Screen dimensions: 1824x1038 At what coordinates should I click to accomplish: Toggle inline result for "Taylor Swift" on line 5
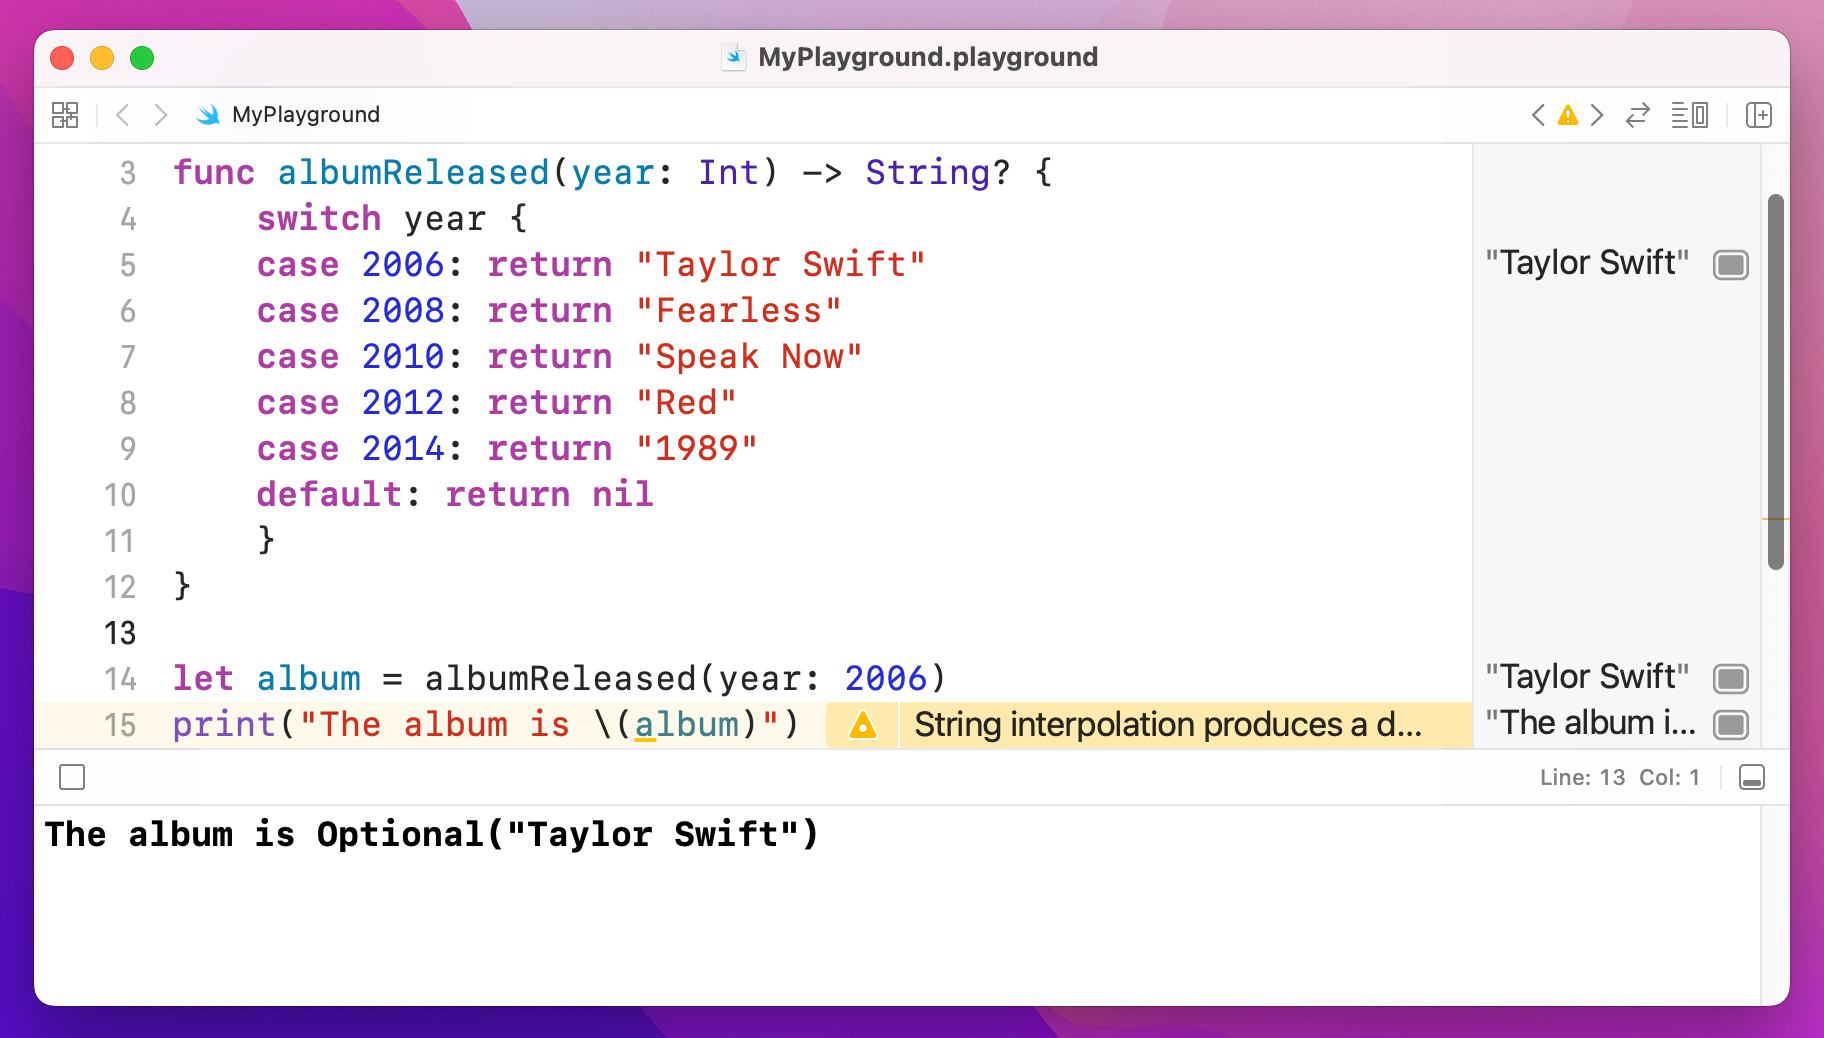point(1731,265)
